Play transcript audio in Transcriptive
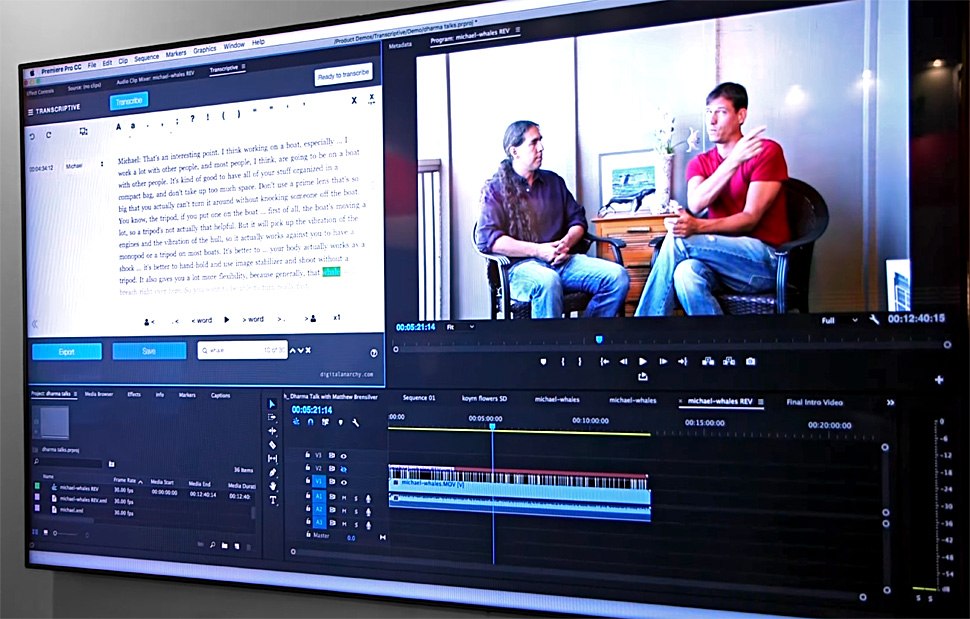The image size is (970, 619). [x=226, y=320]
